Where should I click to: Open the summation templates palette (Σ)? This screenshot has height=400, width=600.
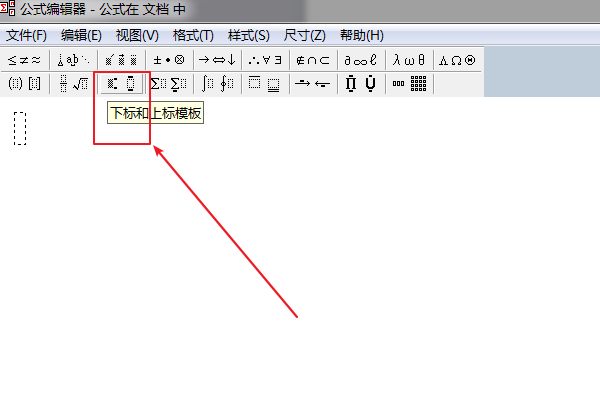tap(169, 83)
